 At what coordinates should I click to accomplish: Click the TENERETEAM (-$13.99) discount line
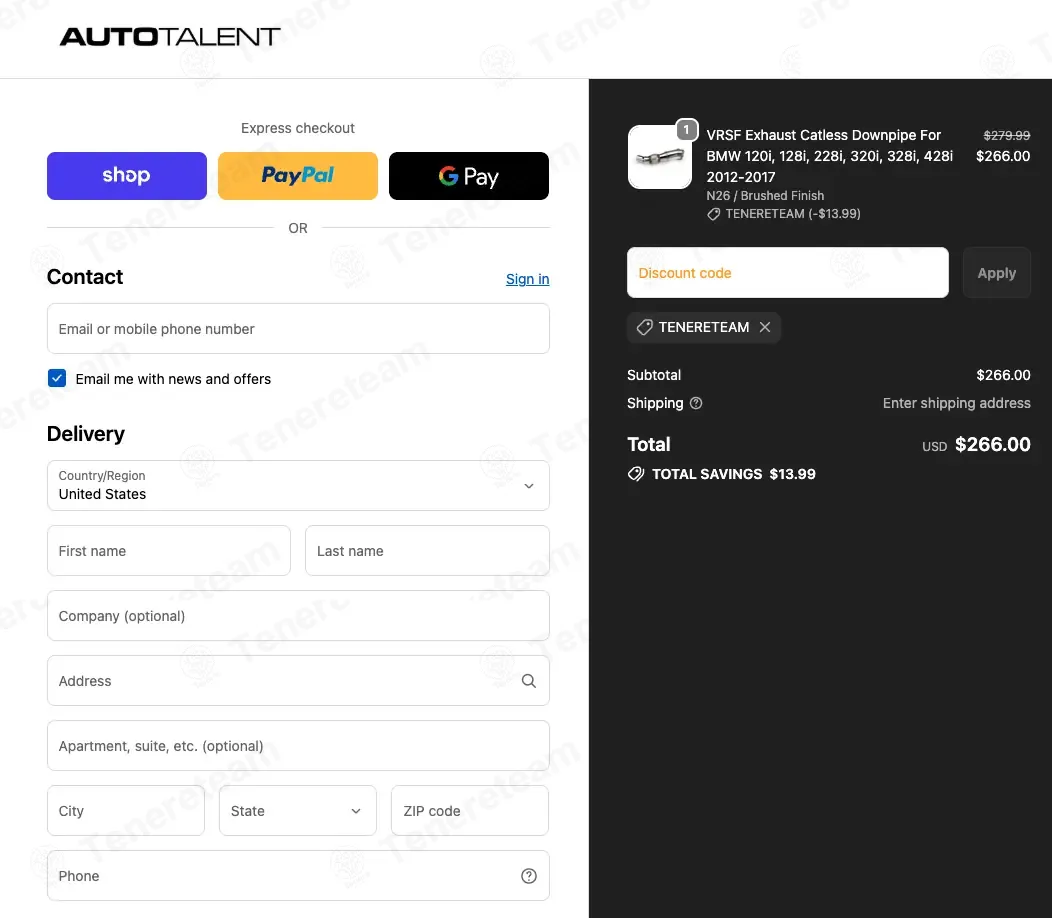(784, 214)
